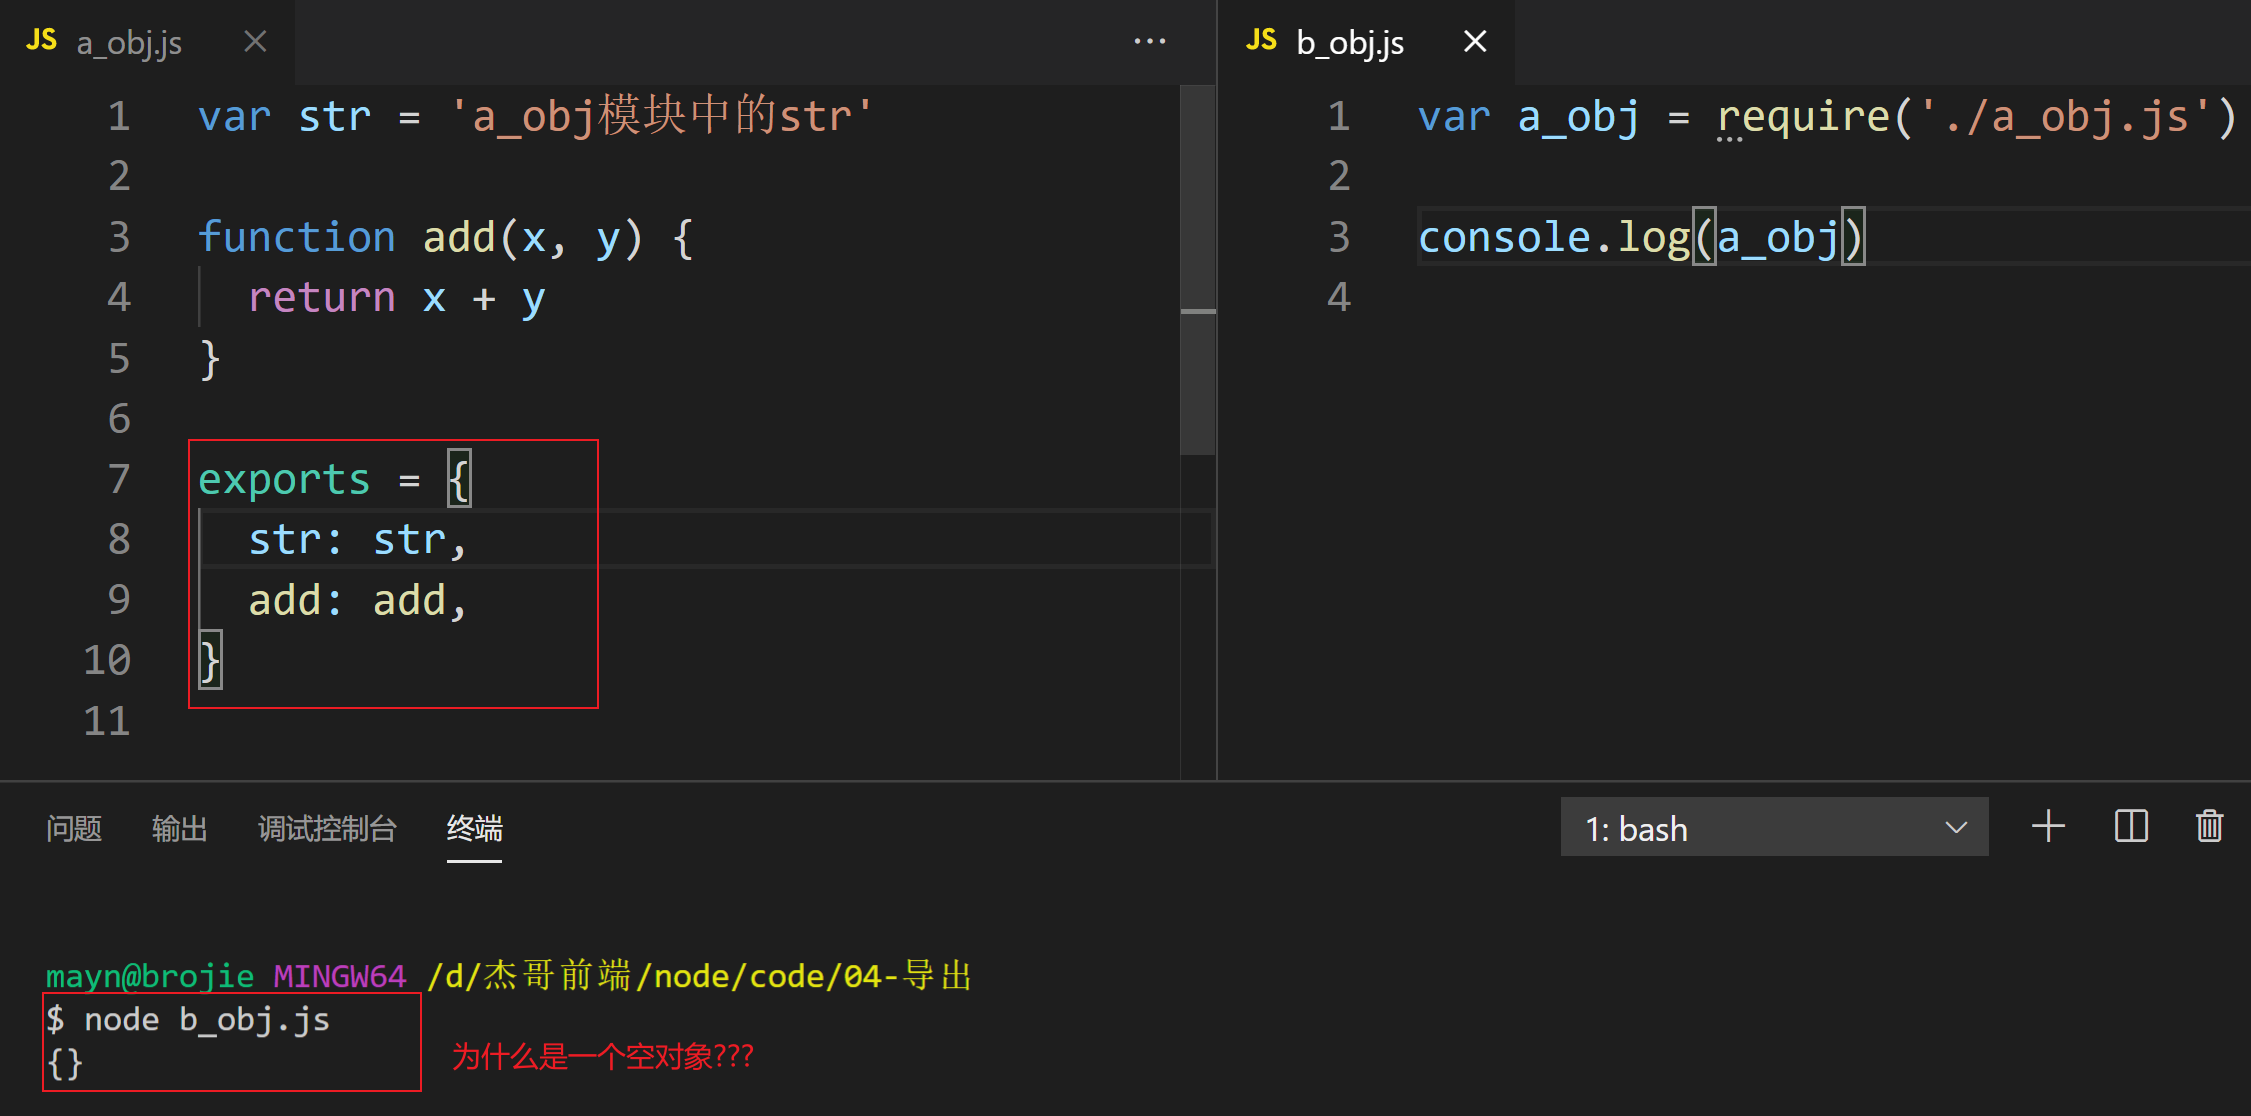Split the terminal using split icon

(2131, 827)
